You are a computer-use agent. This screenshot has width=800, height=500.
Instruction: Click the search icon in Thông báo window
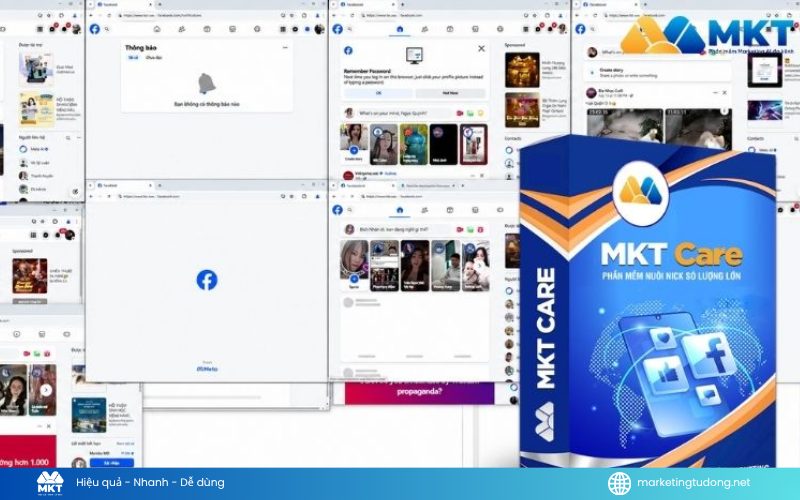[x=107, y=29]
